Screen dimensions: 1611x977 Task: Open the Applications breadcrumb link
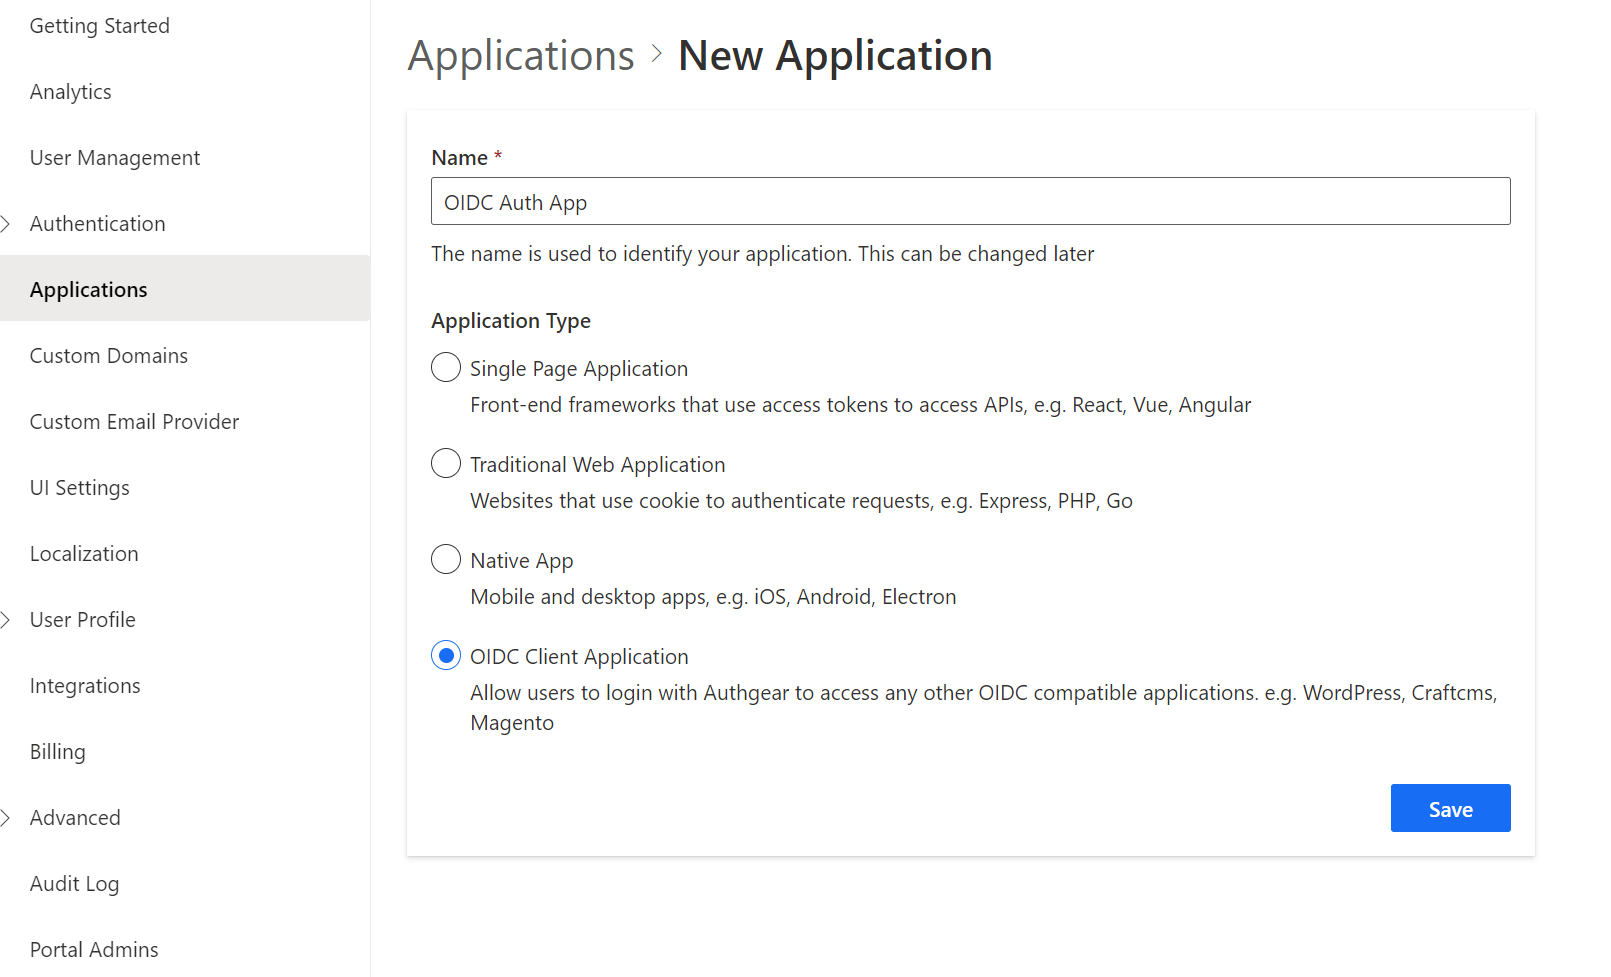tap(520, 55)
